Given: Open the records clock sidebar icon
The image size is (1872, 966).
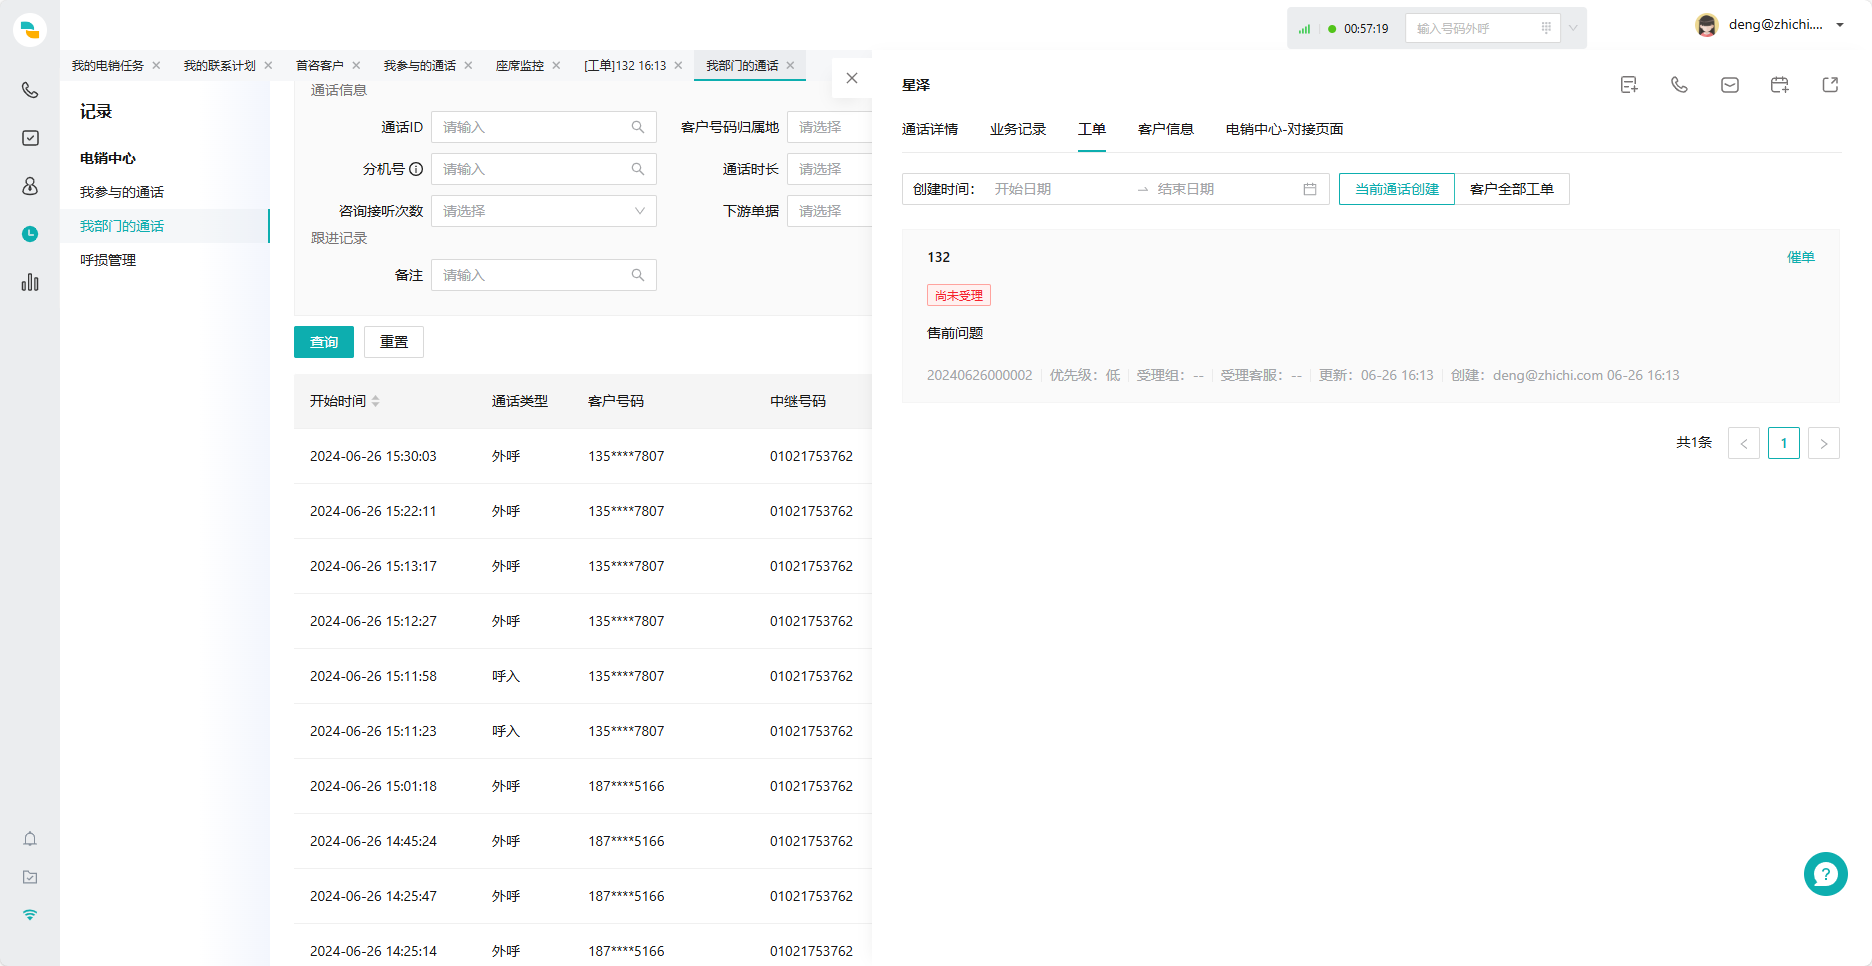Looking at the screenshot, I should coord(30,234).
